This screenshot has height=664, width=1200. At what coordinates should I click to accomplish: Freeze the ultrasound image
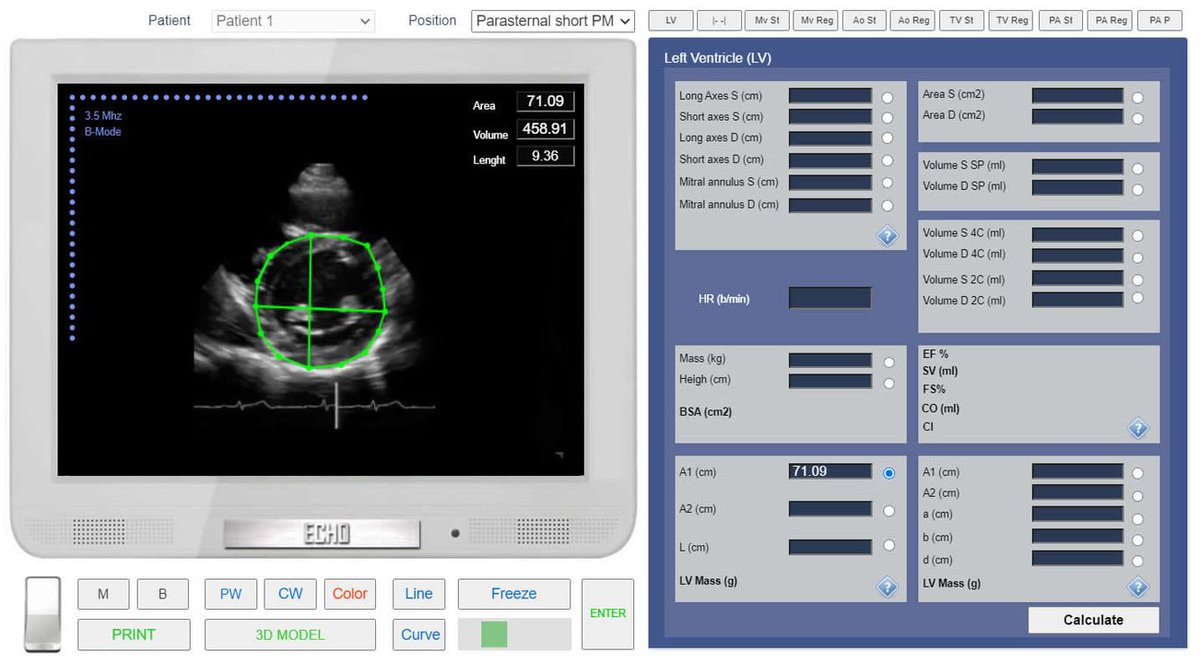tap(514, 594)
